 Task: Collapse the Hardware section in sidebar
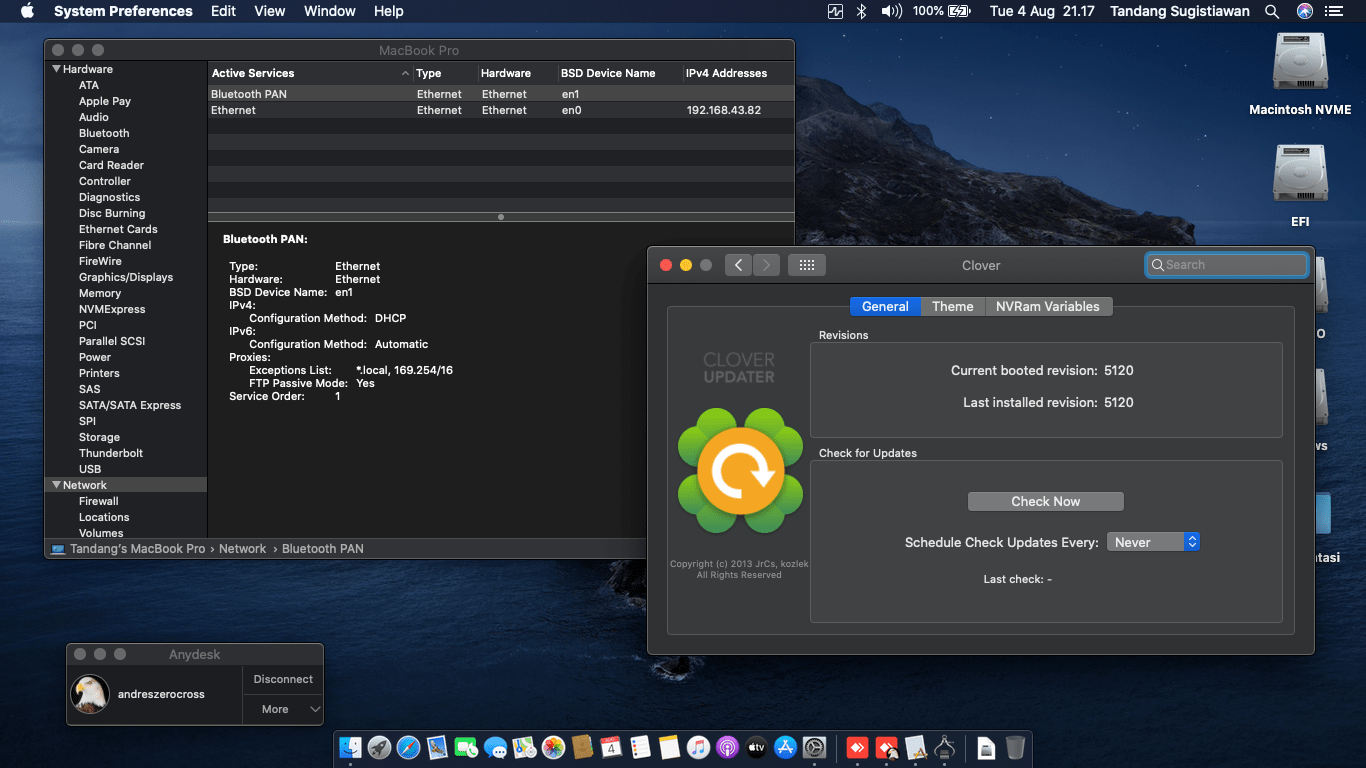click(x=57, y=69)
